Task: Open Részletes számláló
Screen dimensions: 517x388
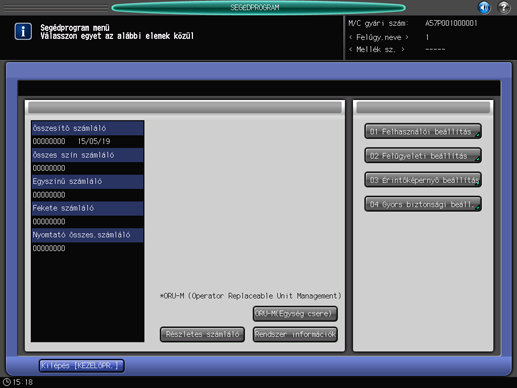Action: [202, 334]
